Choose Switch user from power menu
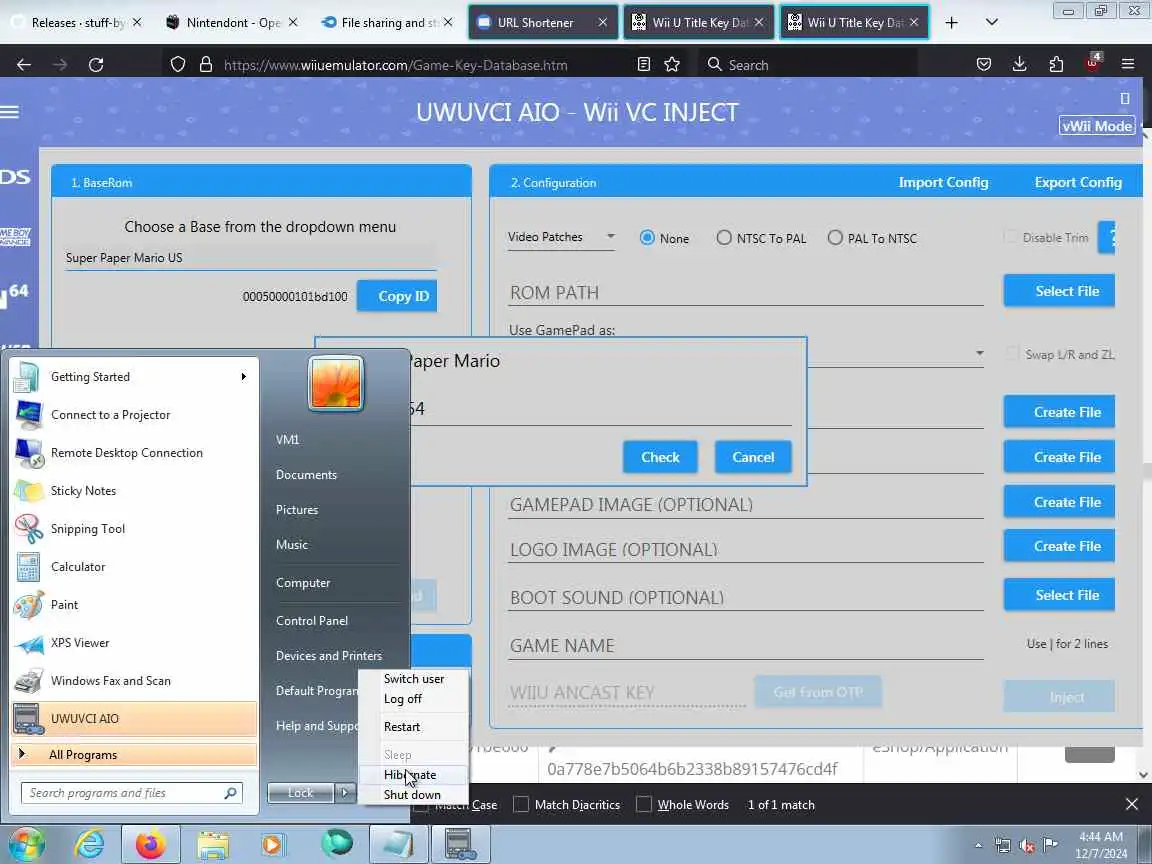 point(414,679)
